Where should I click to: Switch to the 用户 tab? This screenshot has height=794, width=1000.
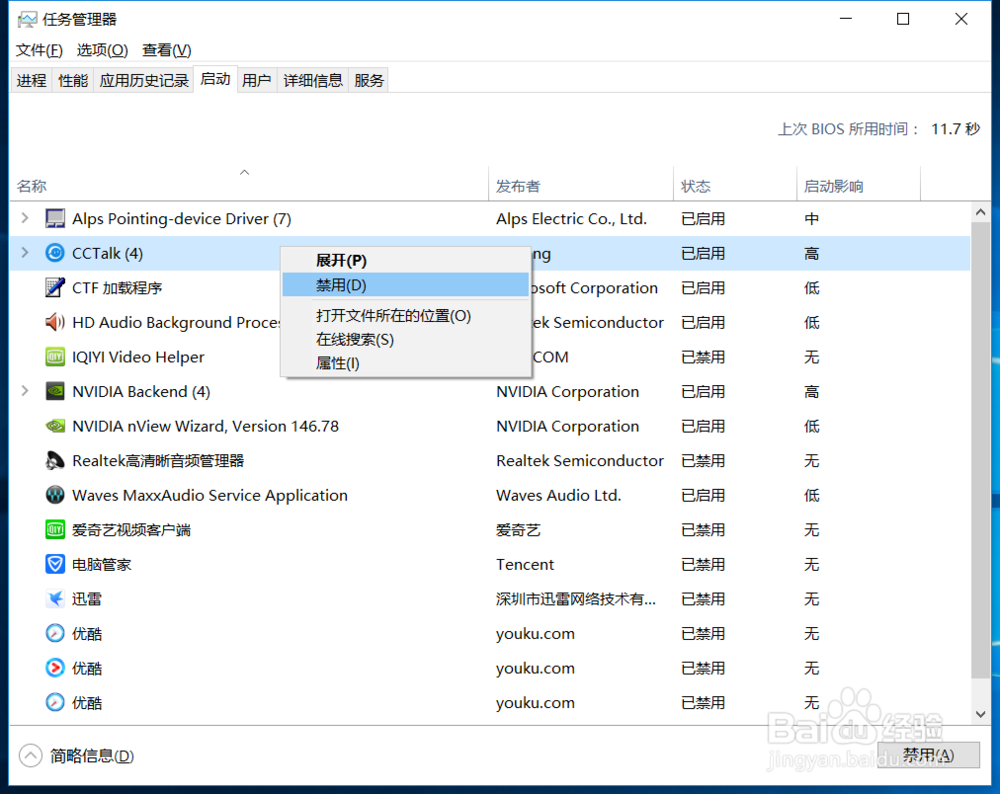tap(257, 80)
